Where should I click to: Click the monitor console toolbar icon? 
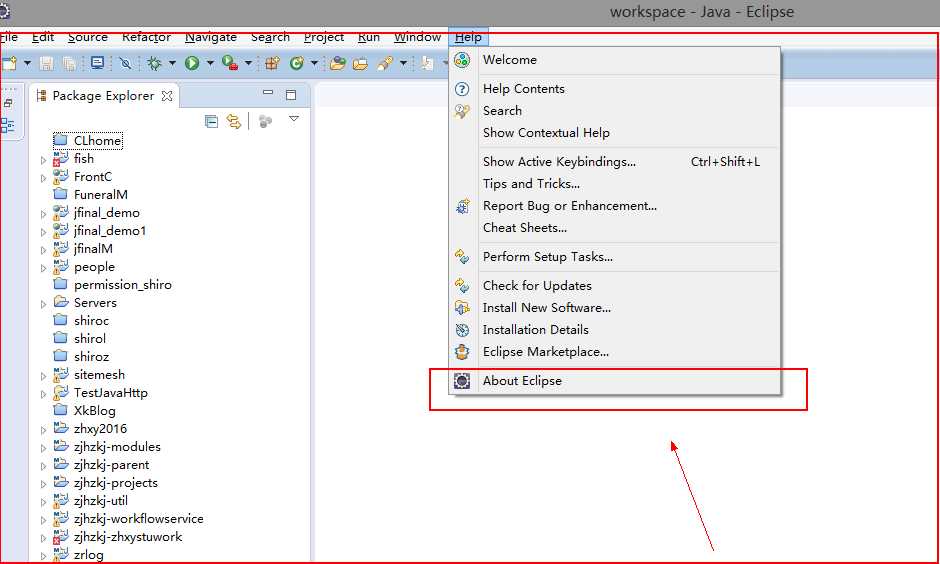97,63
